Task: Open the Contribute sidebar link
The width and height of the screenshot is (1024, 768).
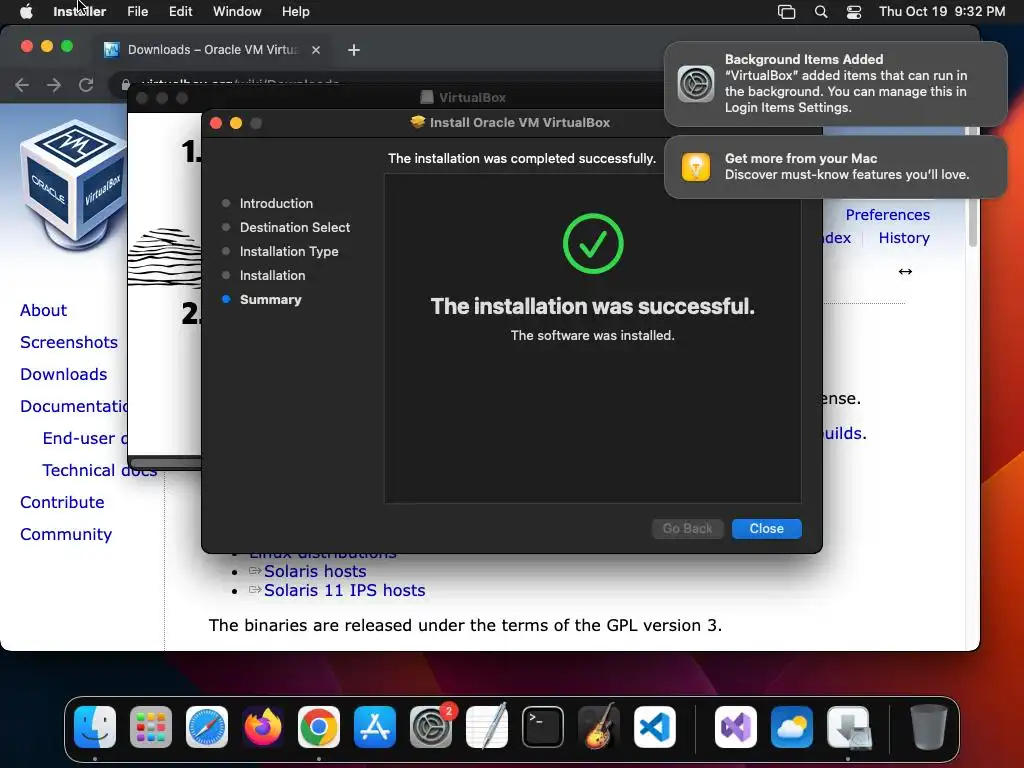Action: (62, 502)
